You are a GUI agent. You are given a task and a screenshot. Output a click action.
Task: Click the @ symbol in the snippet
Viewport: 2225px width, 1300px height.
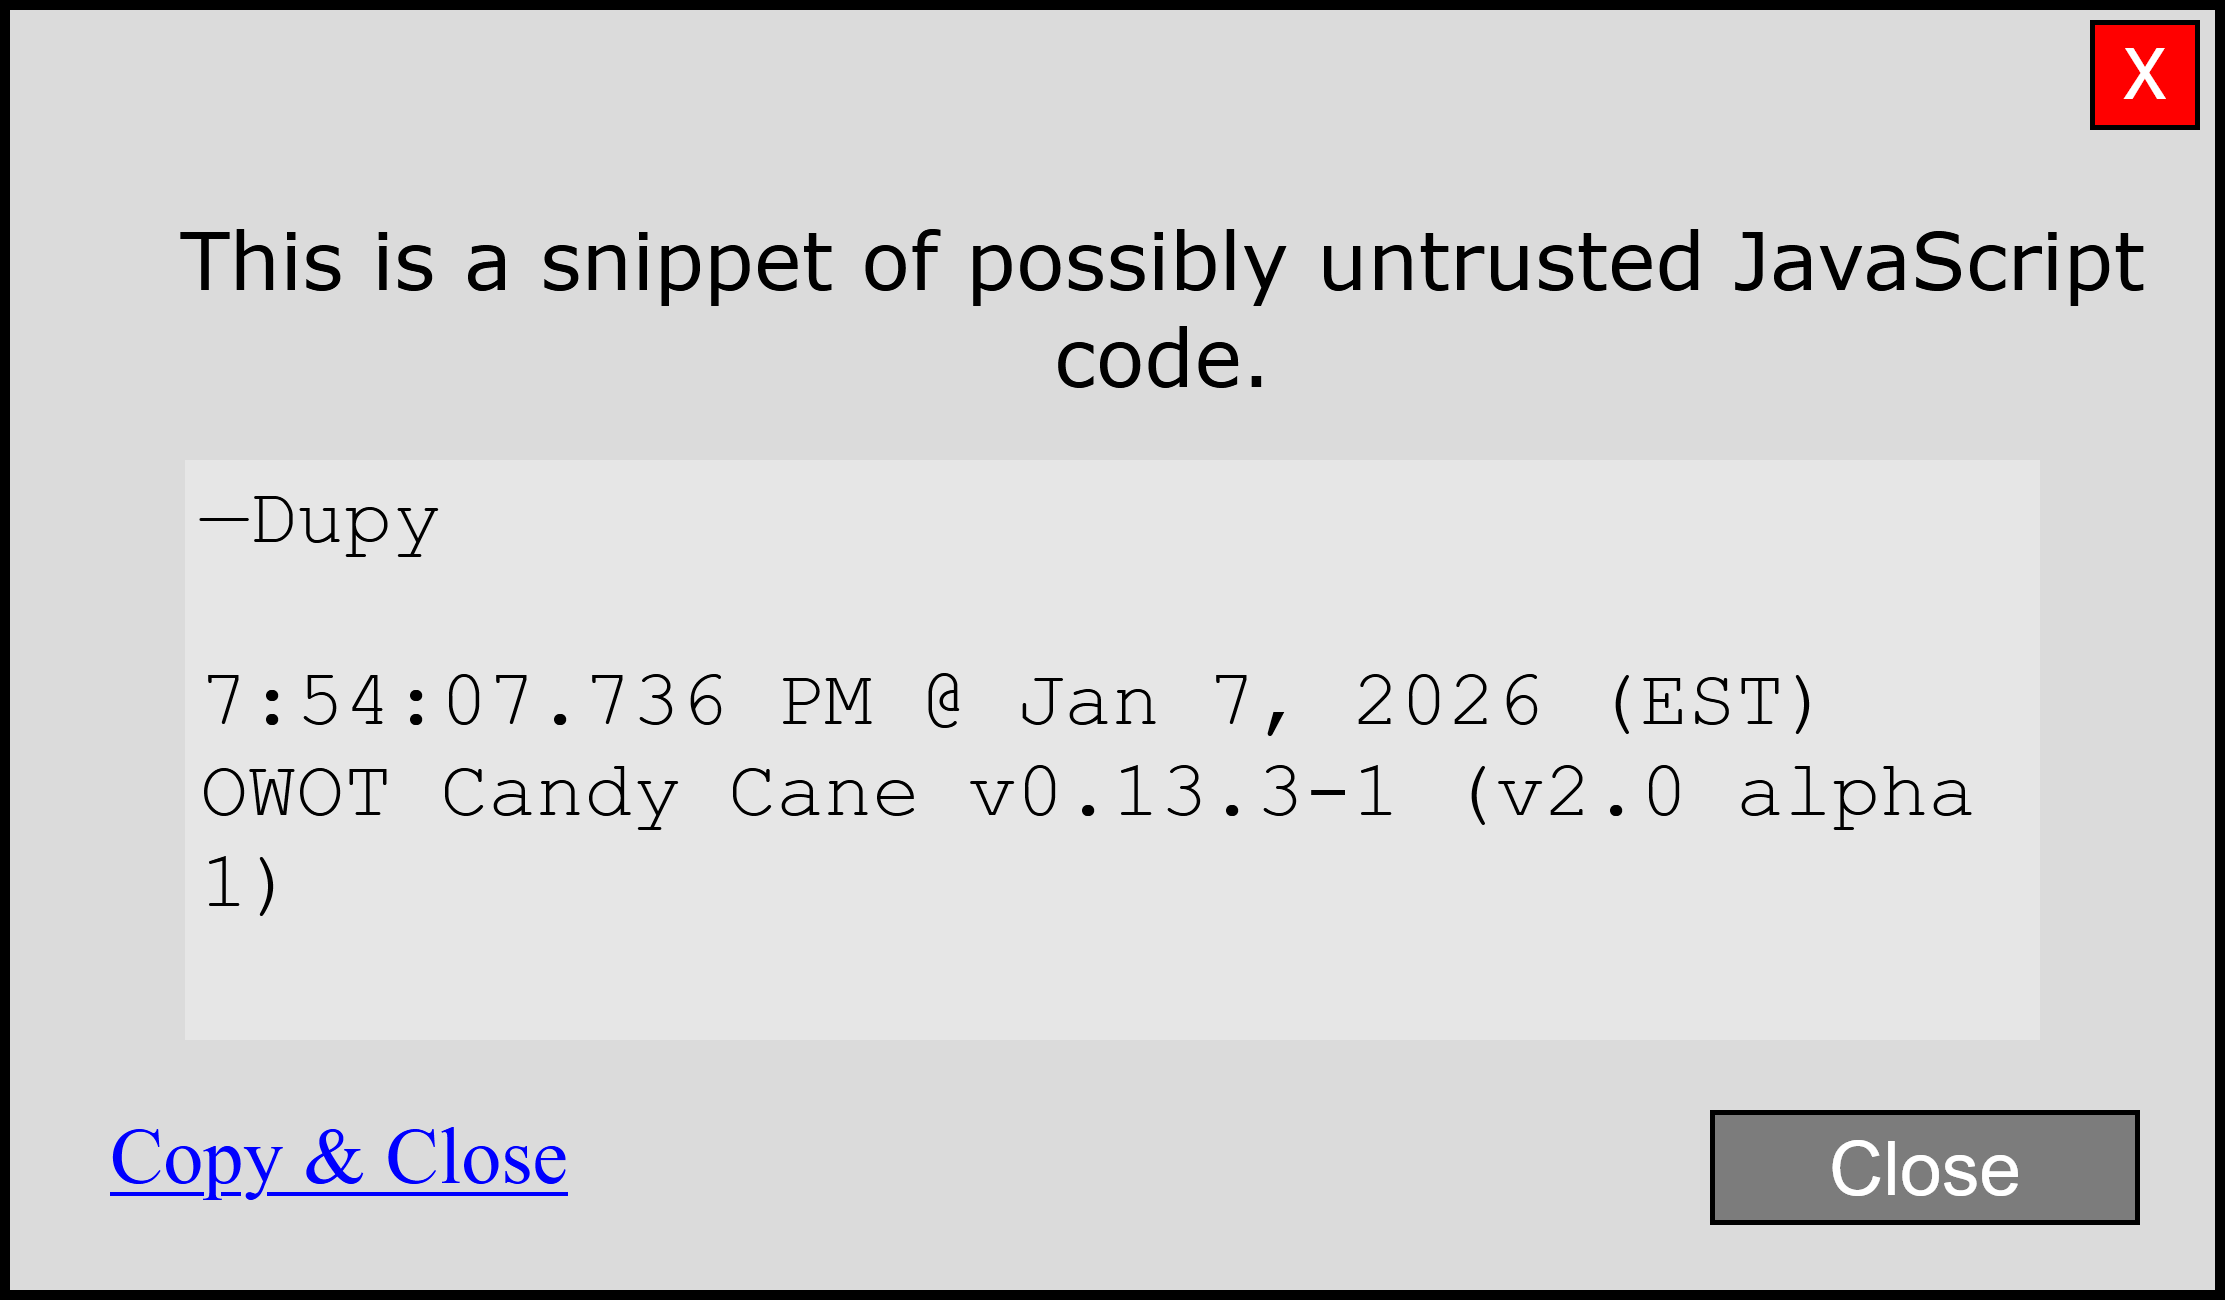point(944,701)
